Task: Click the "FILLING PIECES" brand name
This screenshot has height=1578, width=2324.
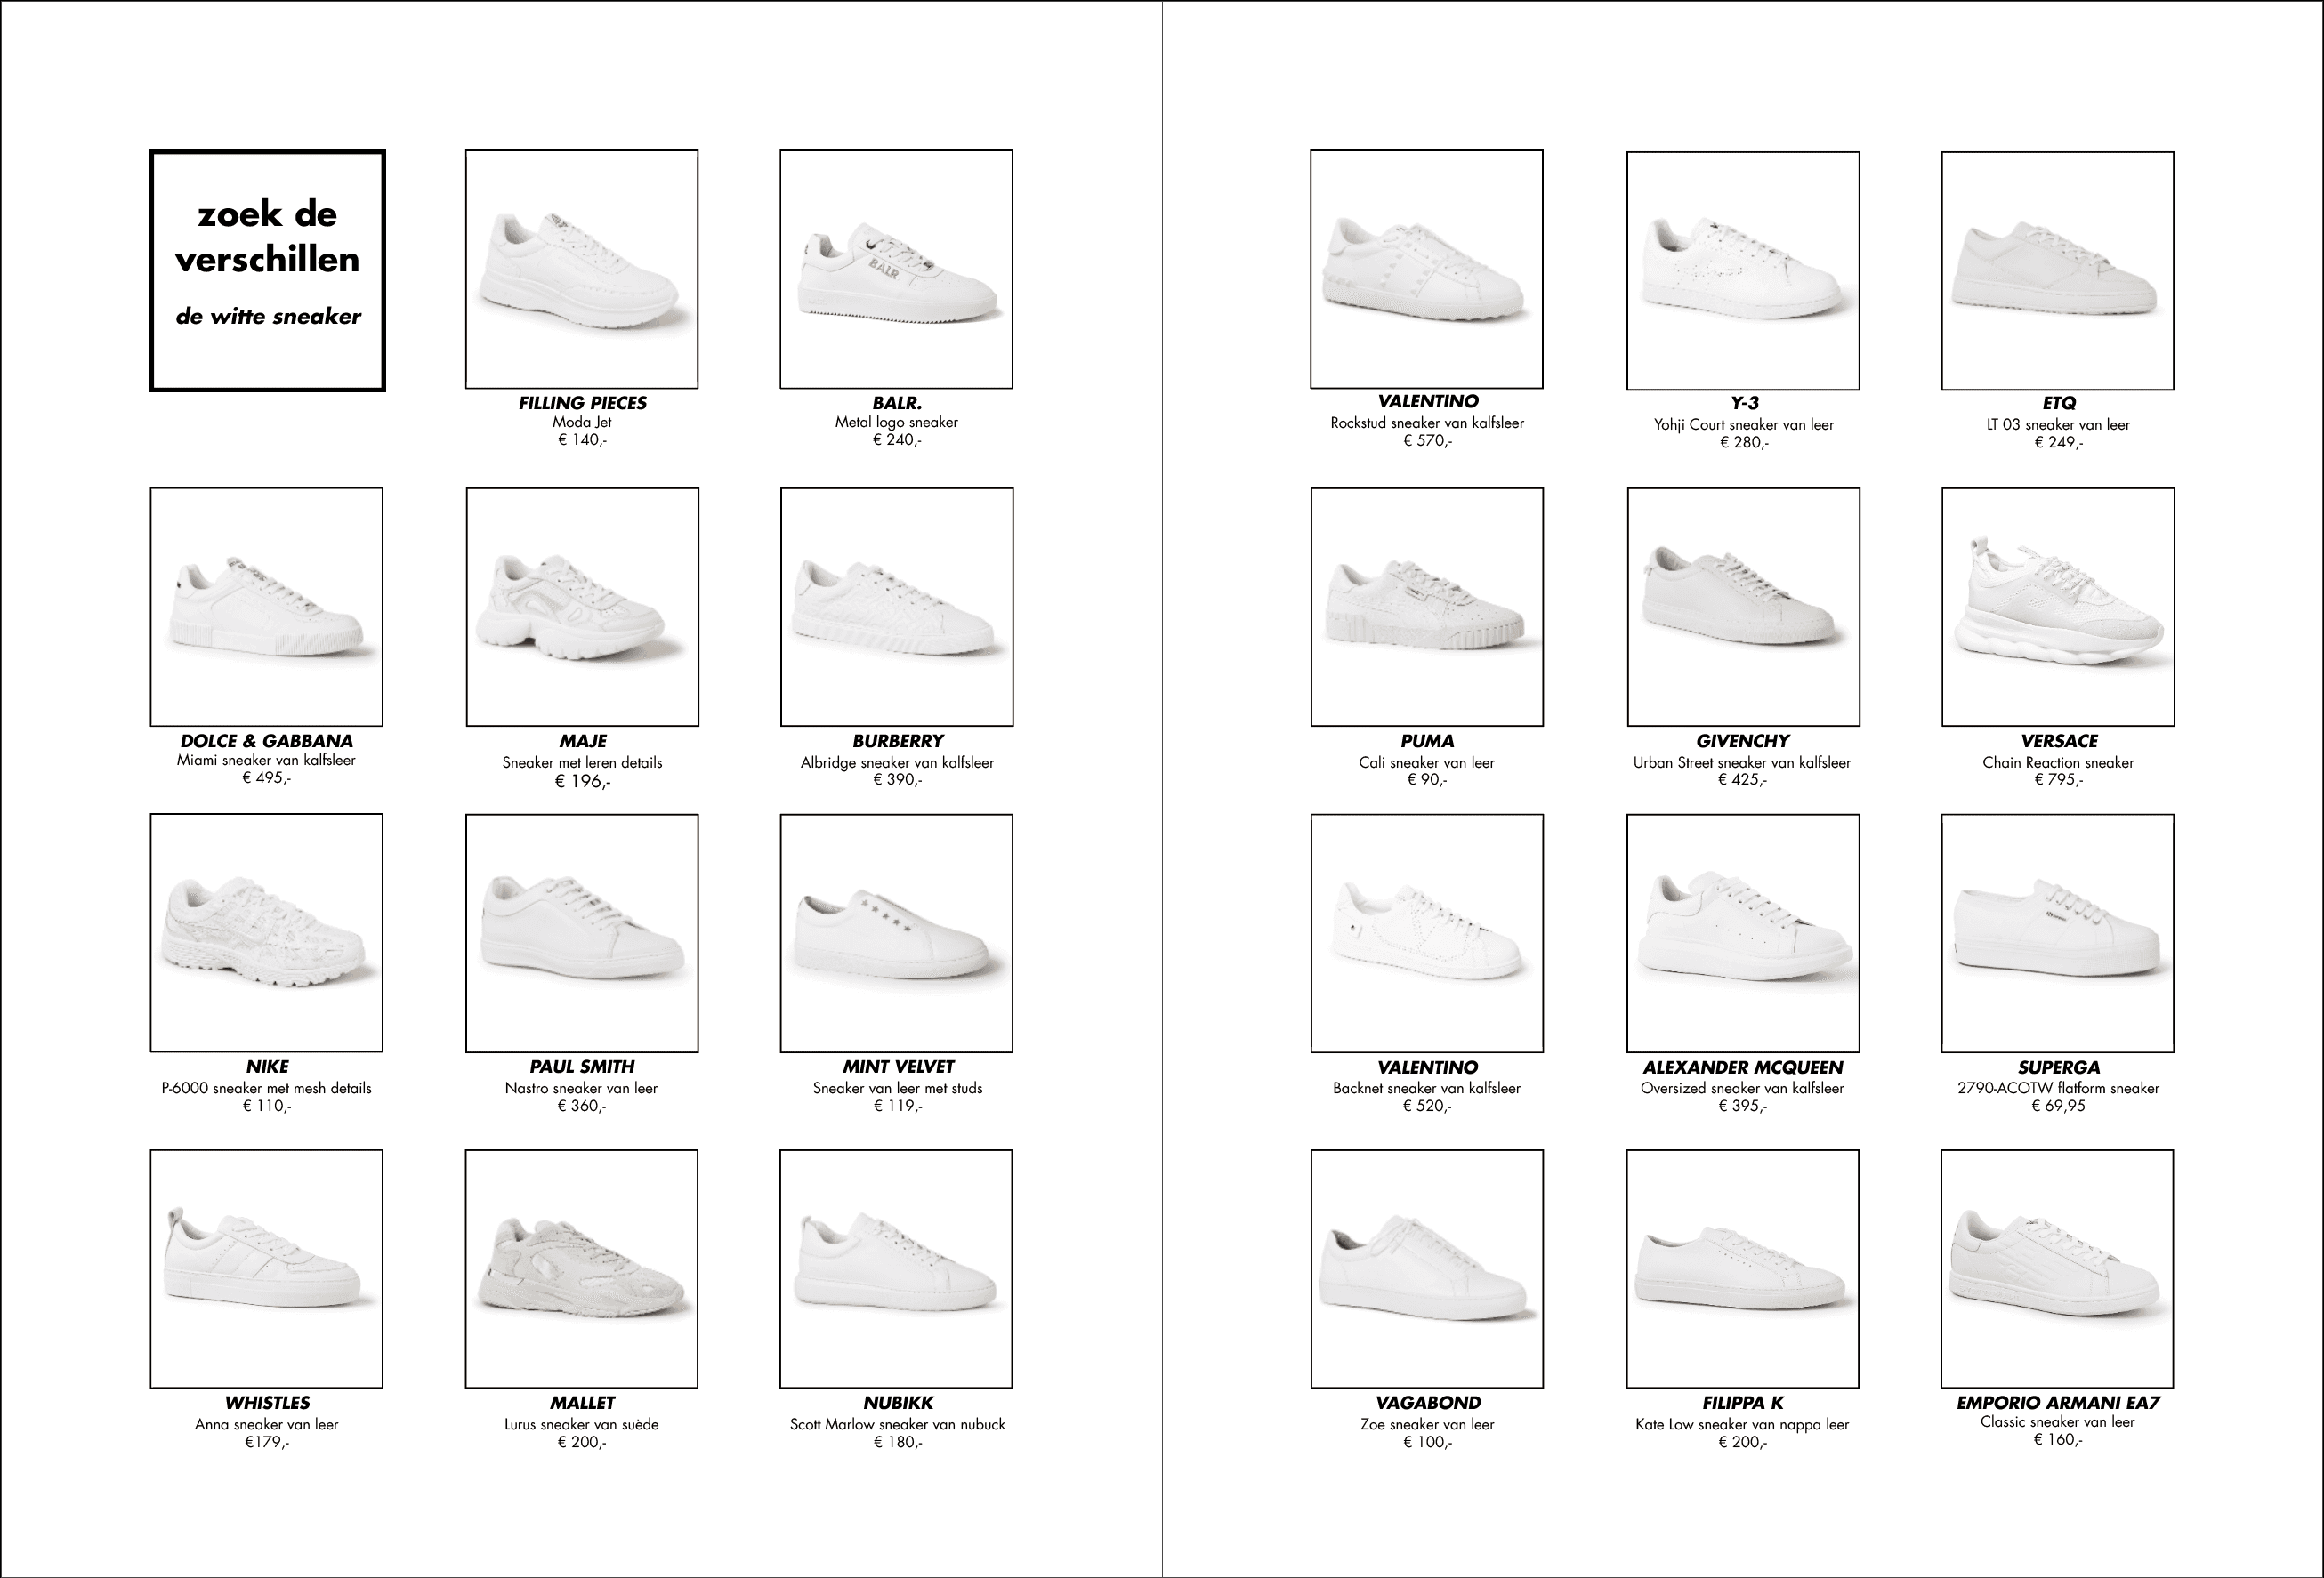Action: [582, 403]
